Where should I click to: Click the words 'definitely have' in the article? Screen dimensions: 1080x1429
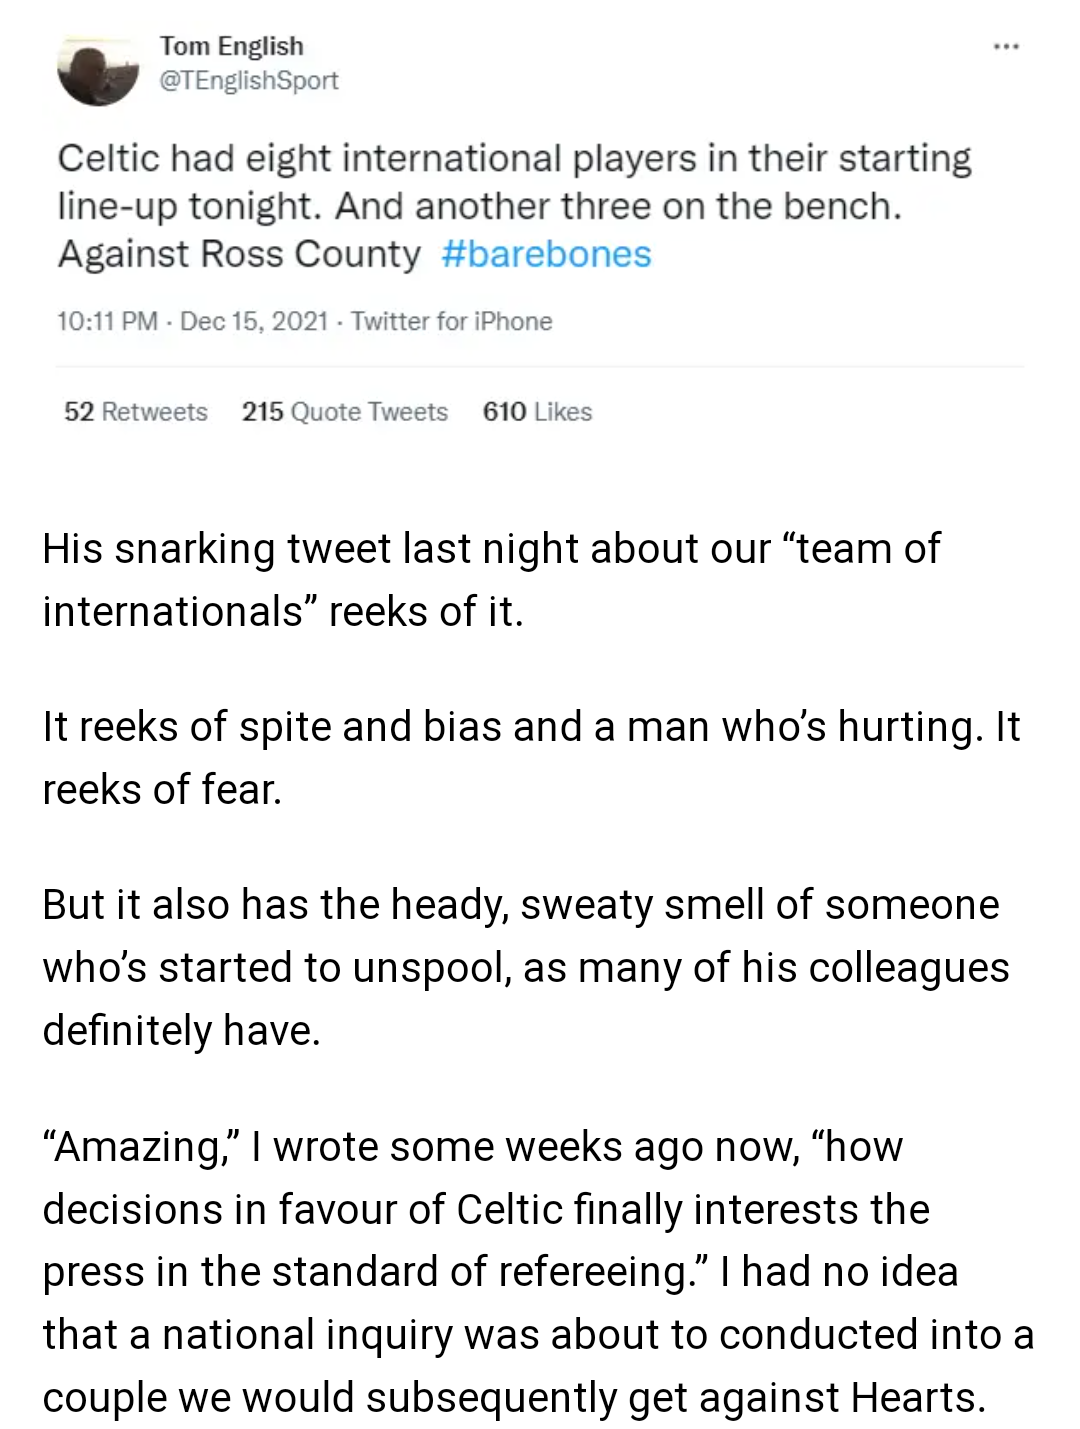[181, 1030]
